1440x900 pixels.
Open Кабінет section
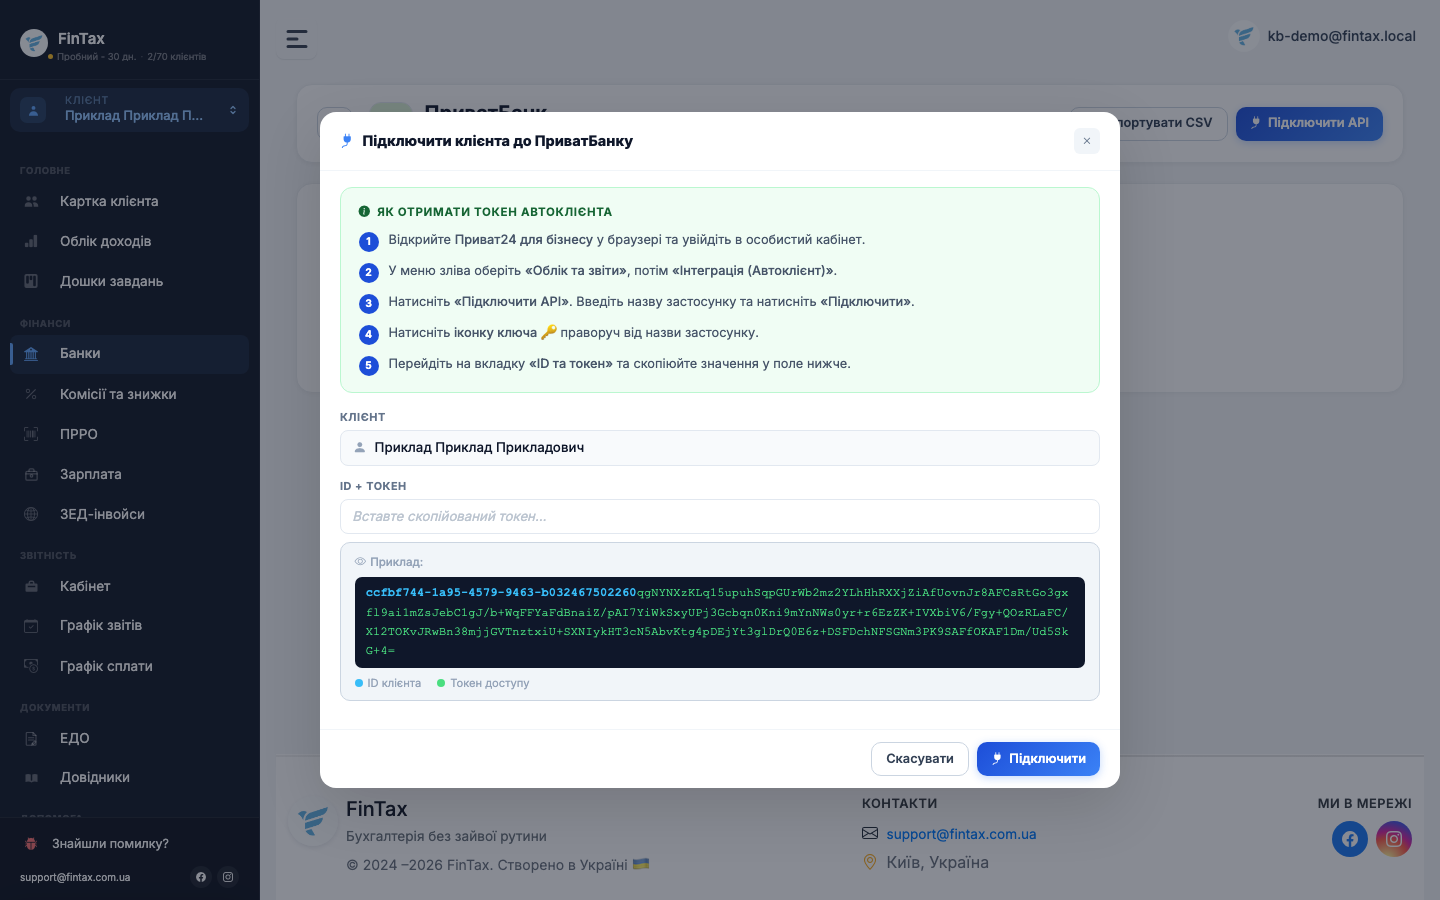click(x=129, y=586)
